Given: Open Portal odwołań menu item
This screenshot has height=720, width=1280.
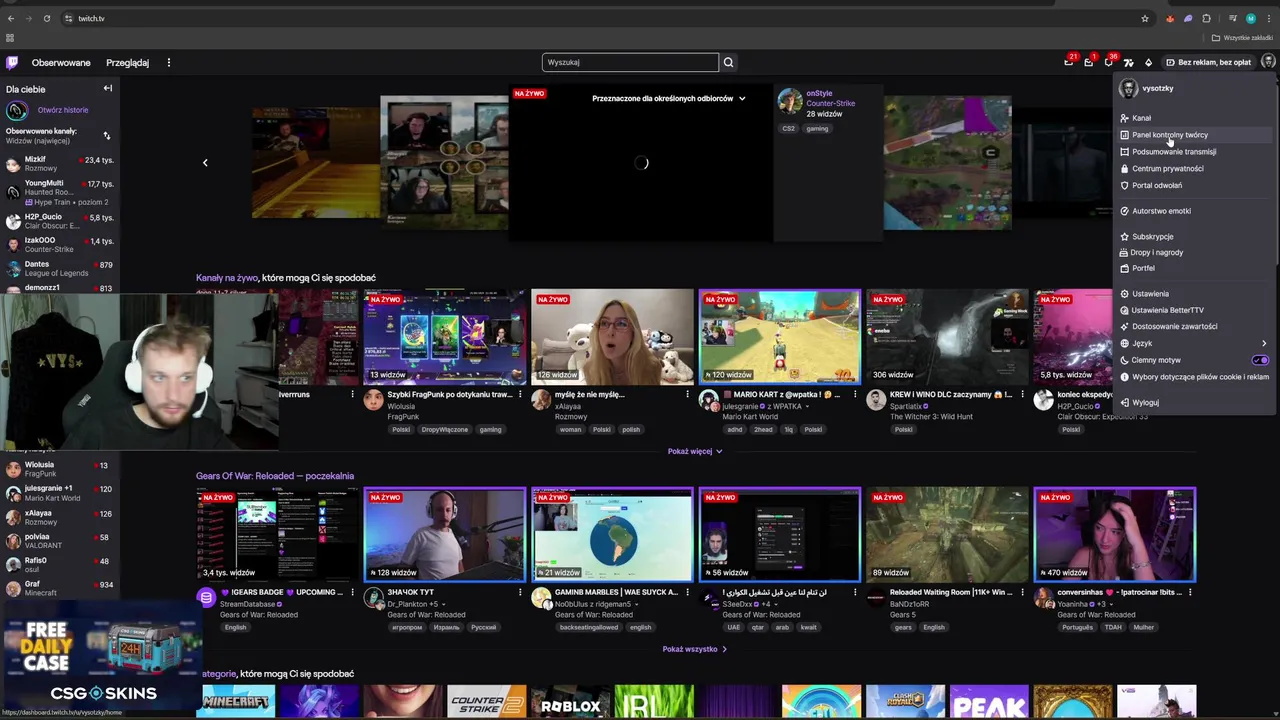Looking at the screenshot, I should tap(1194, 185).
